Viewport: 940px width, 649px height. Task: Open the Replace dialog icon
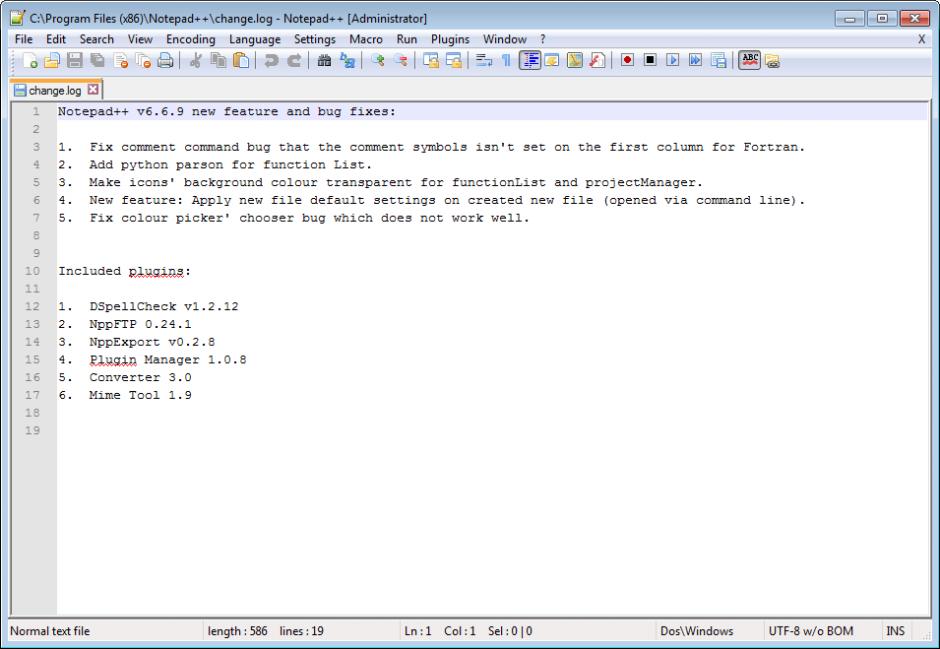pos(347,61)
